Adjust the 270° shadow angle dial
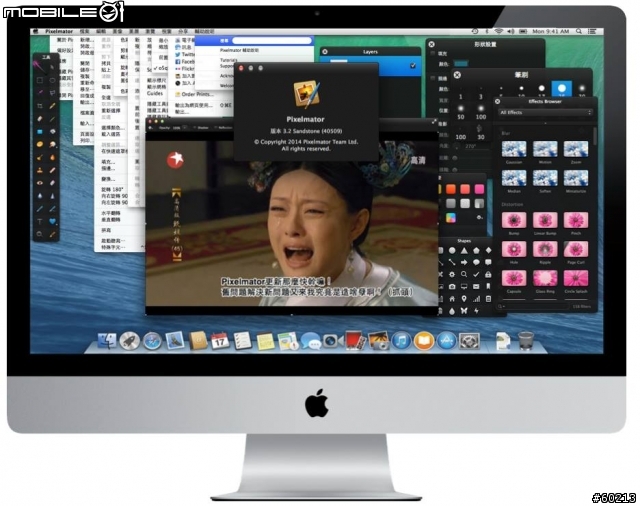 [x=458, y=146]
